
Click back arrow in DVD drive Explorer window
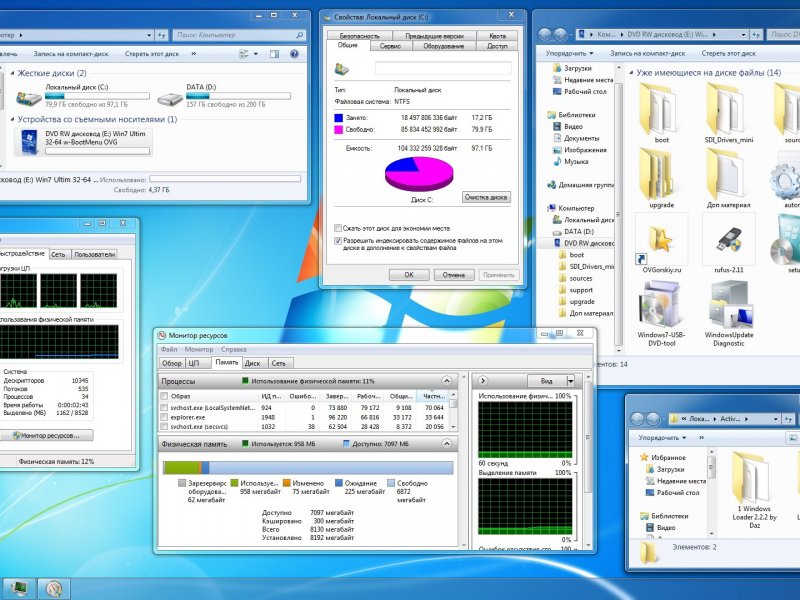545,34
